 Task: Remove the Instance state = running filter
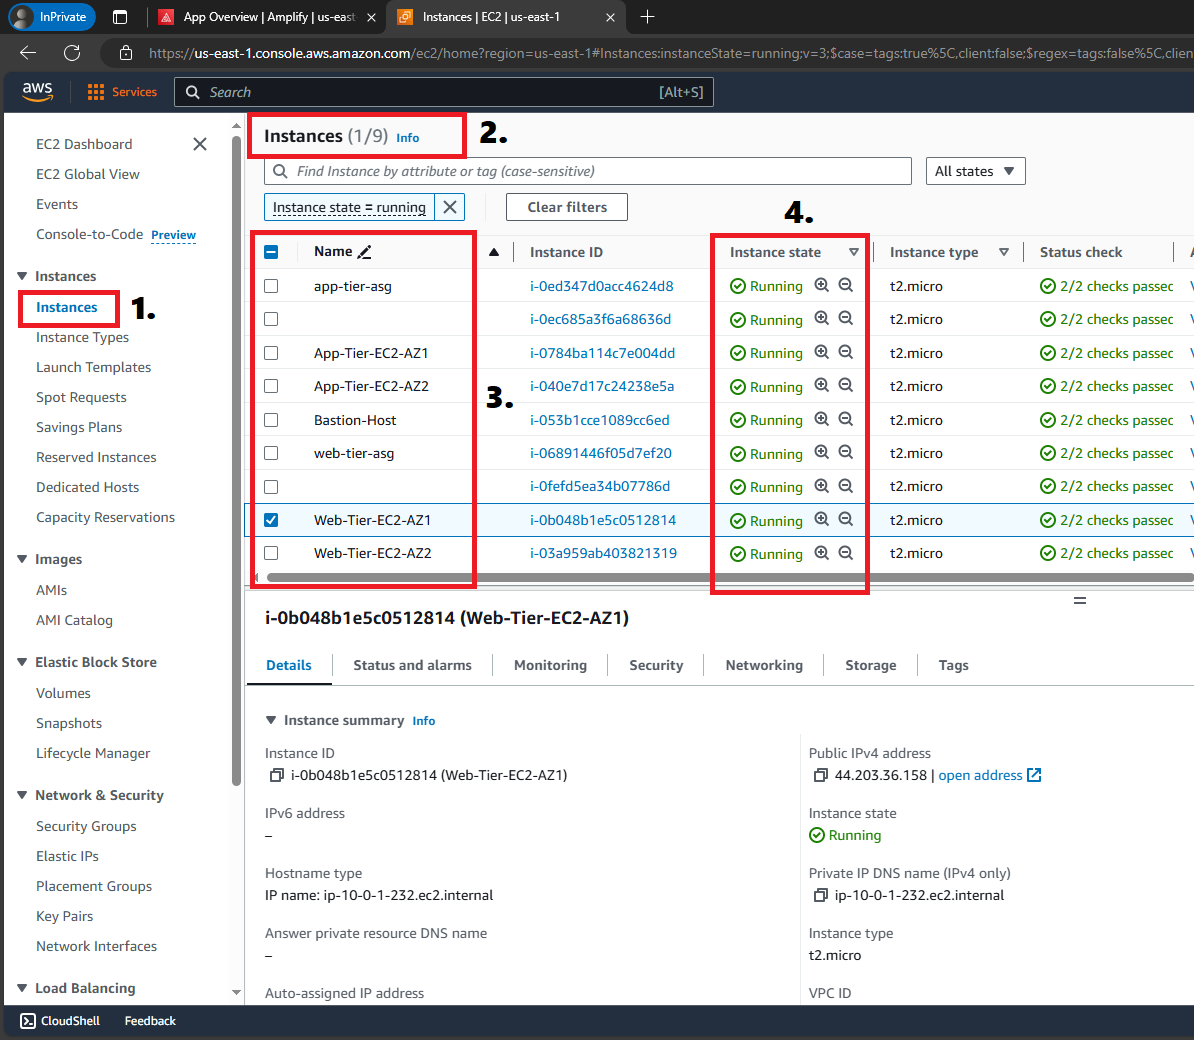450,207
